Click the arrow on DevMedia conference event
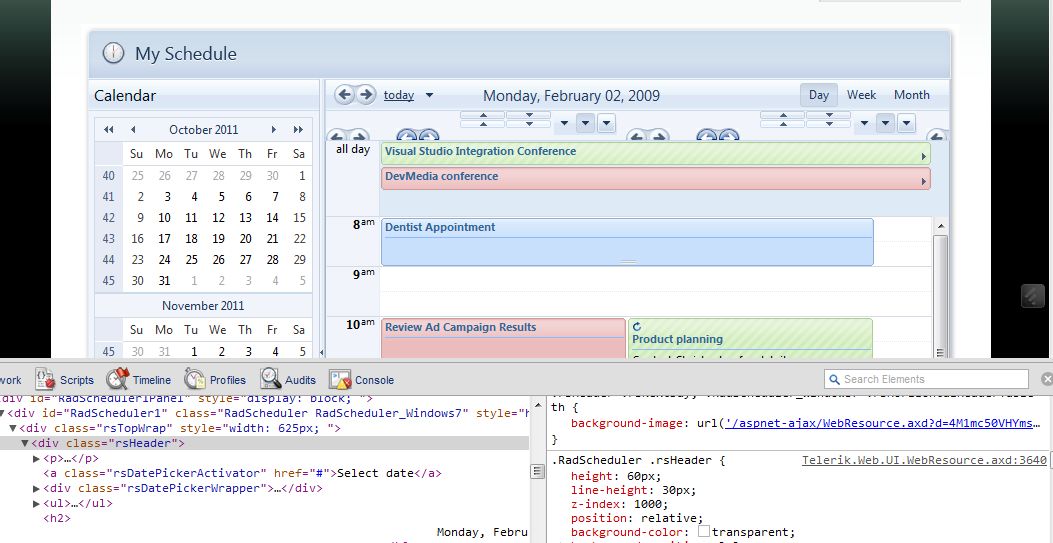 click(x=924, y=181)
